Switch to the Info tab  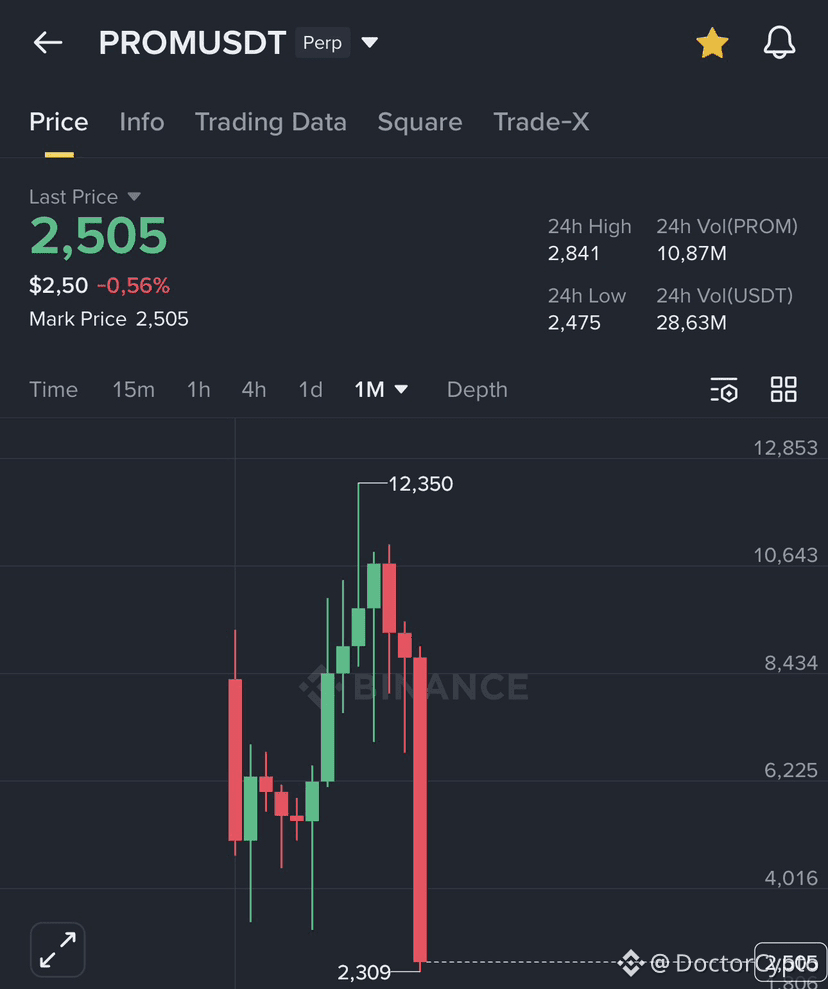141,122
